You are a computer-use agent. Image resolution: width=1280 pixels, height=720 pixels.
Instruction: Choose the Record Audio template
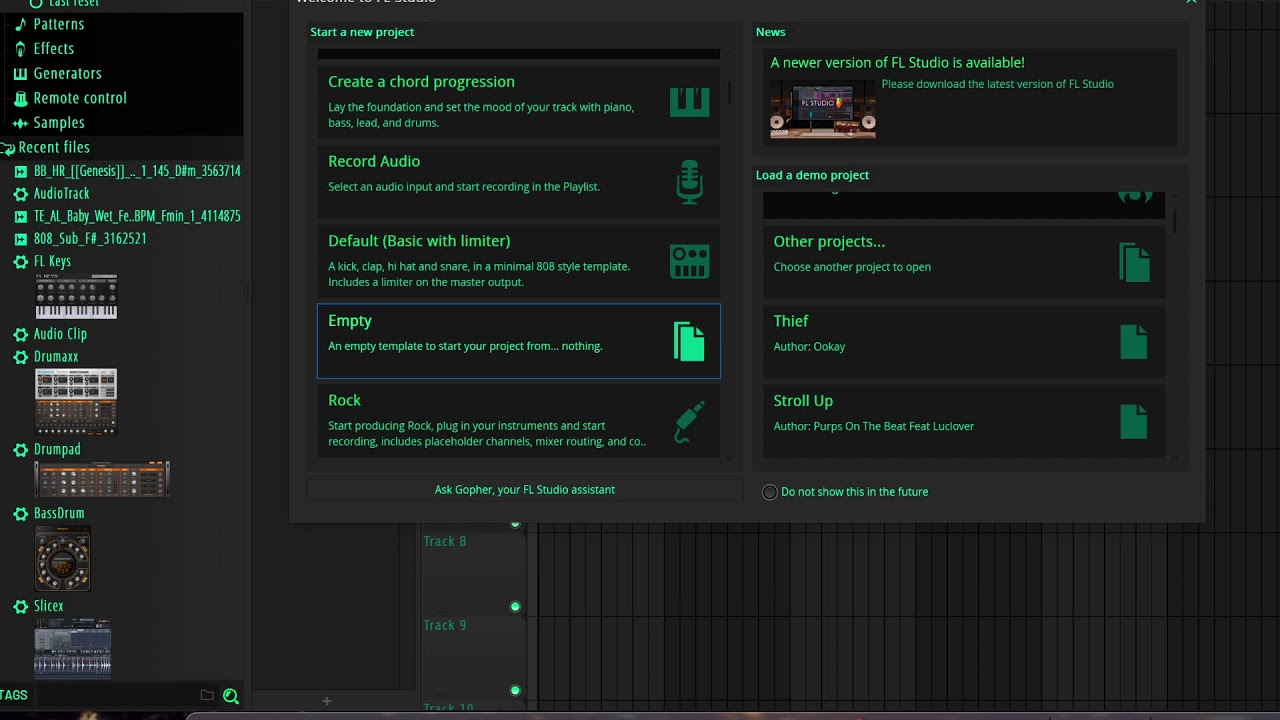coord(519,182)
